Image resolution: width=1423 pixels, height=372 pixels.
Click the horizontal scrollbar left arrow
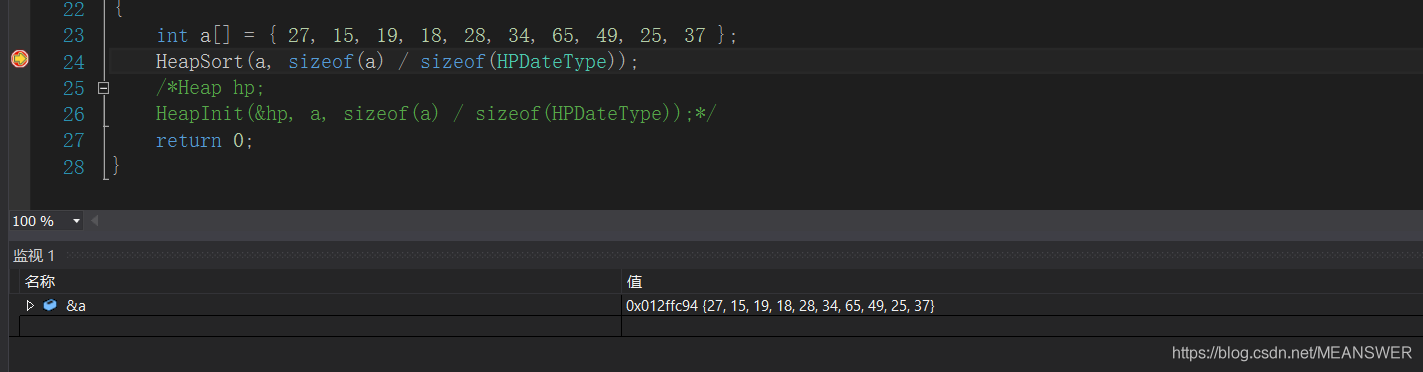[95, 221]
